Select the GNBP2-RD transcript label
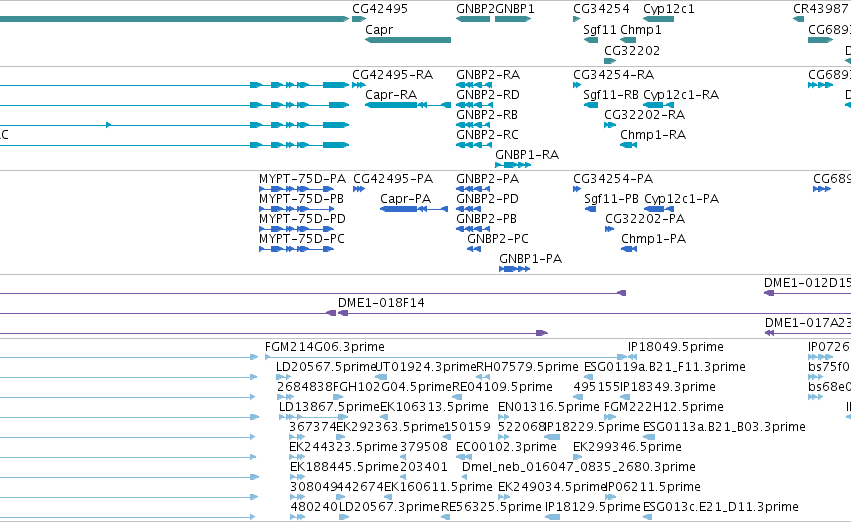 [x=488, y=95]
